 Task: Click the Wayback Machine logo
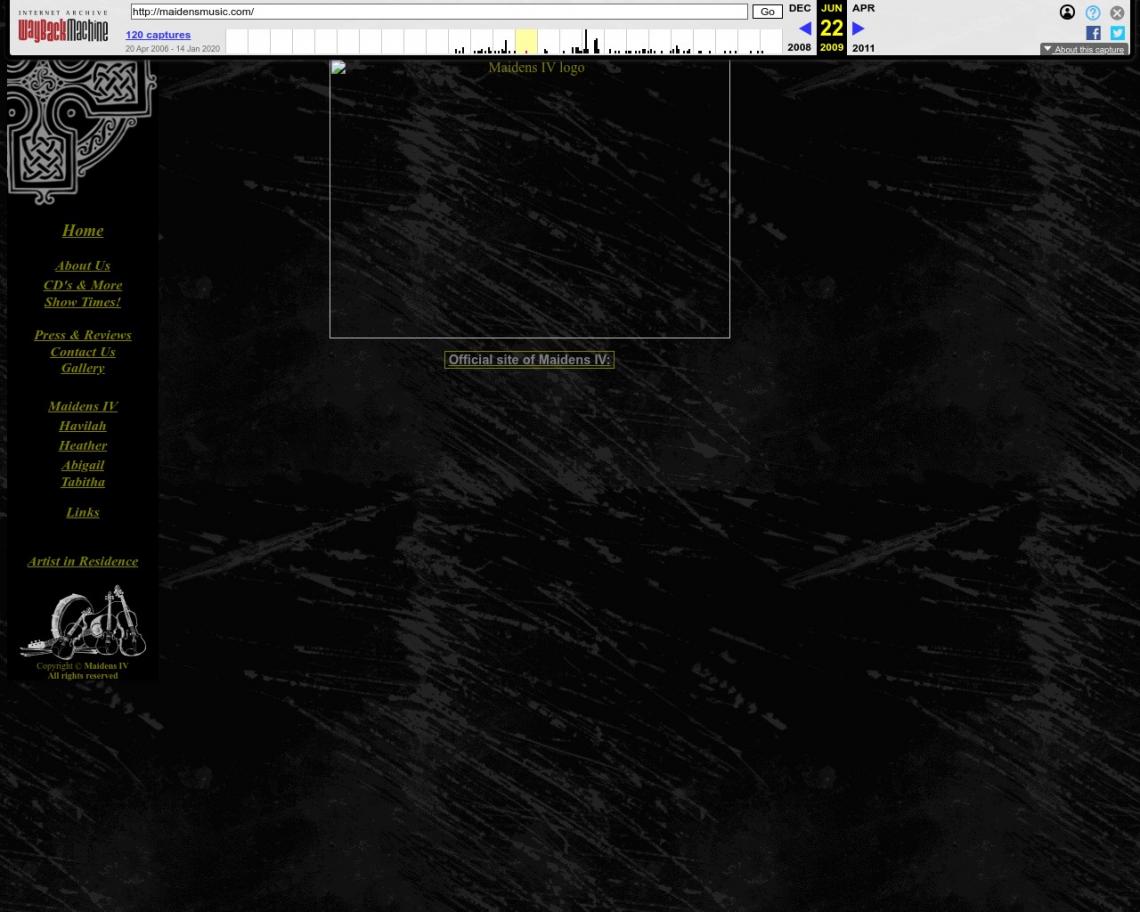pos(63,27)
